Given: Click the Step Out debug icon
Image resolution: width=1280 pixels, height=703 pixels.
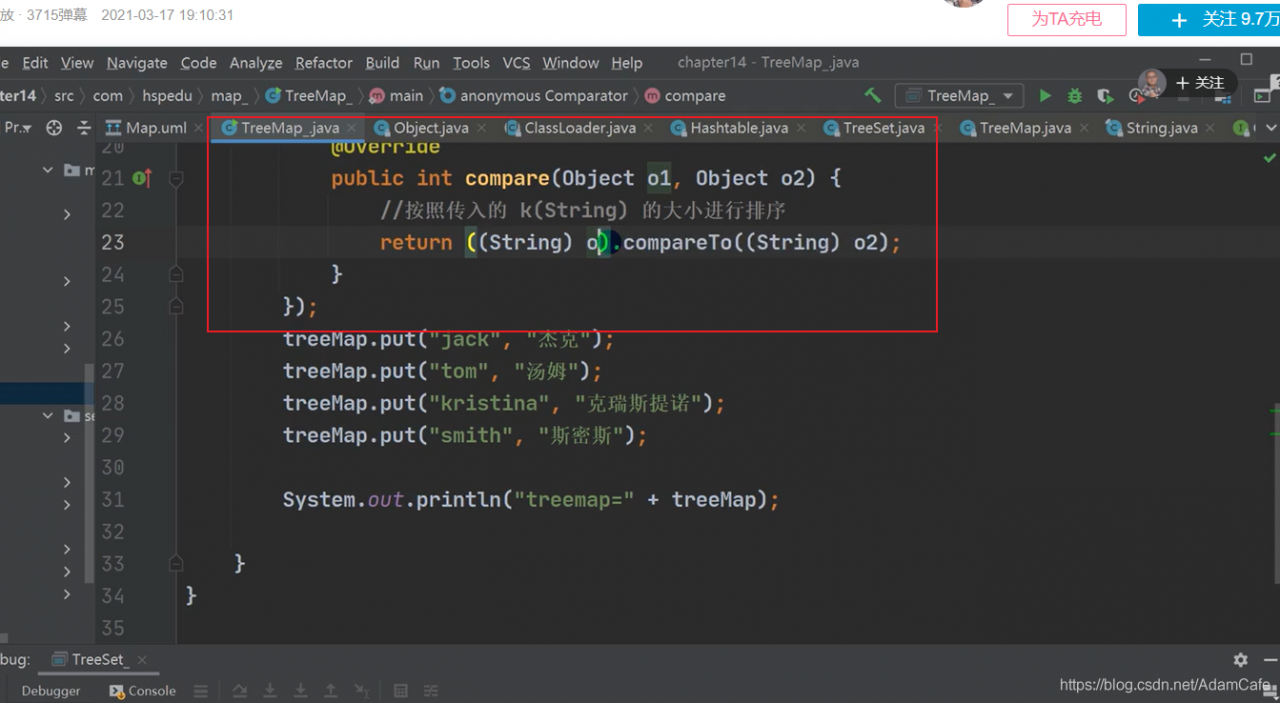Looking at the screenshot, I should (331, 691).
